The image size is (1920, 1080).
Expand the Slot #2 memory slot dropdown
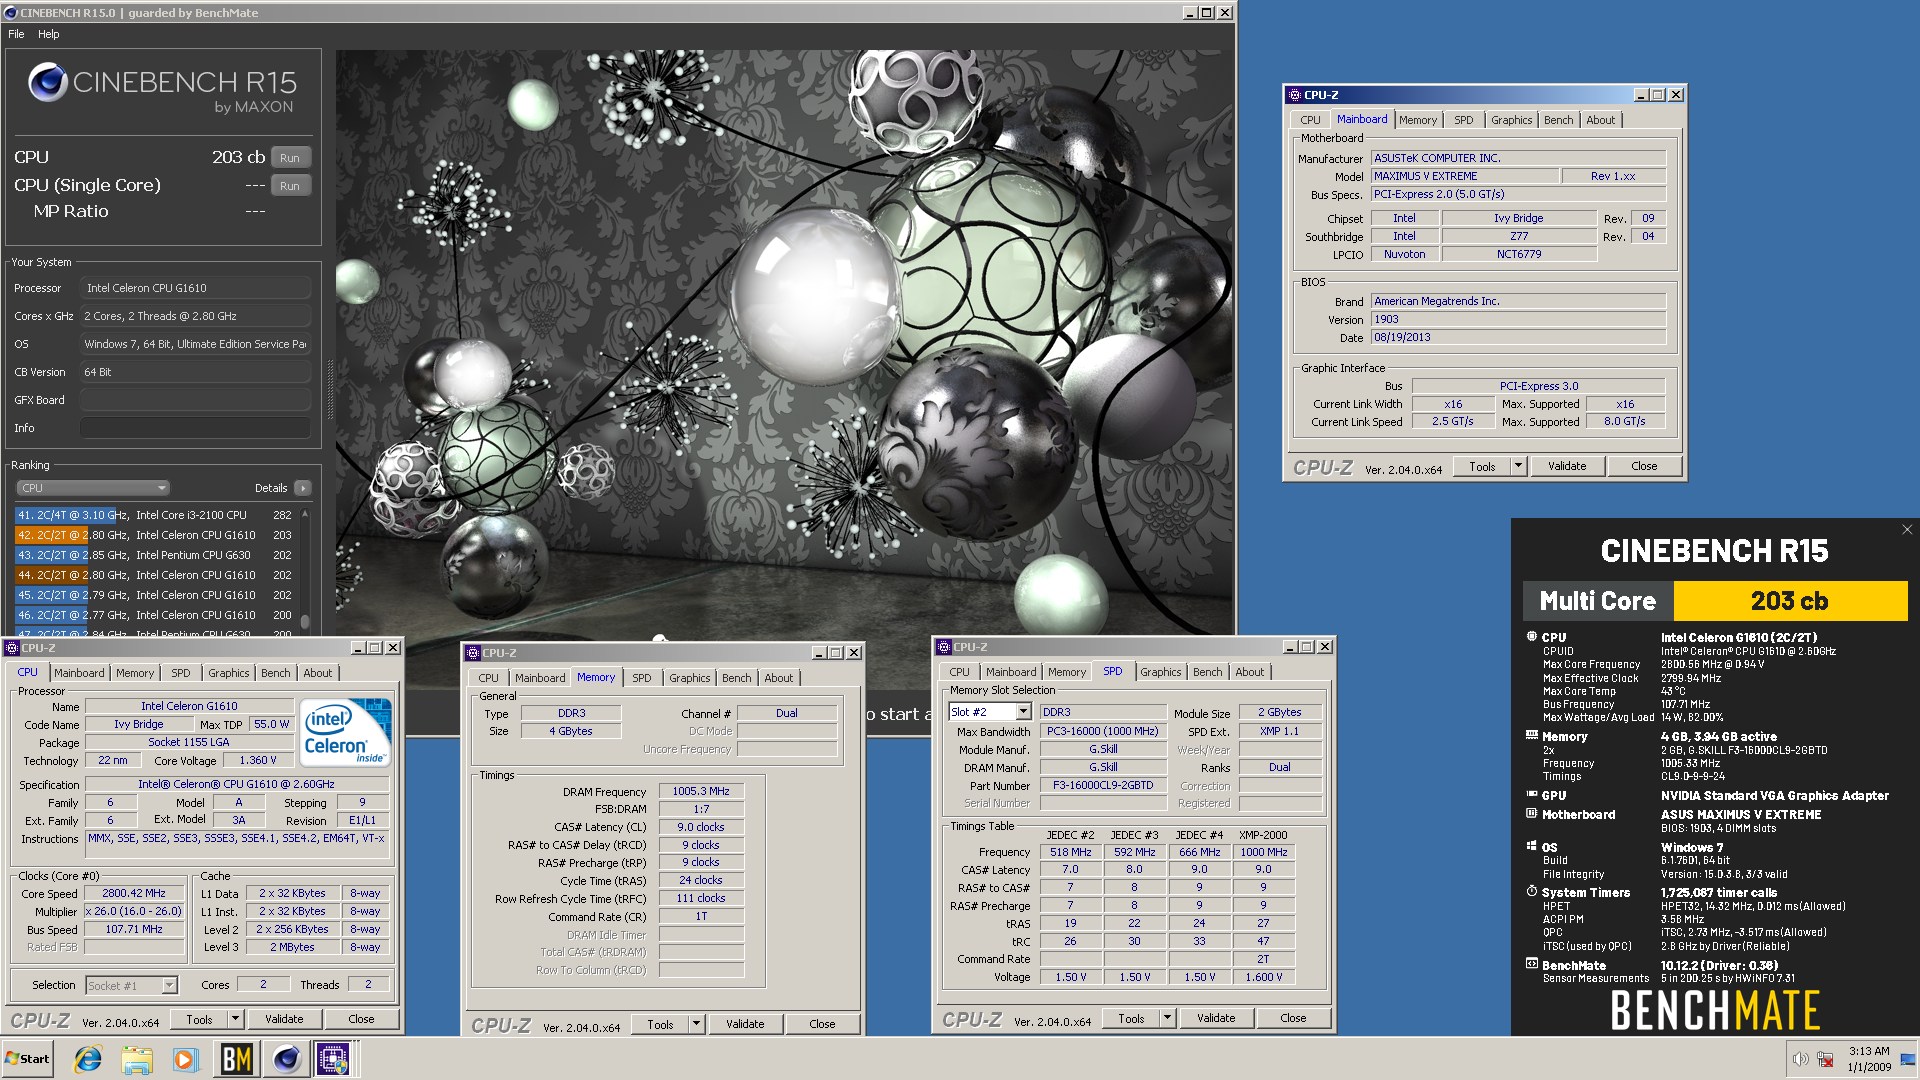(1023, 712)
